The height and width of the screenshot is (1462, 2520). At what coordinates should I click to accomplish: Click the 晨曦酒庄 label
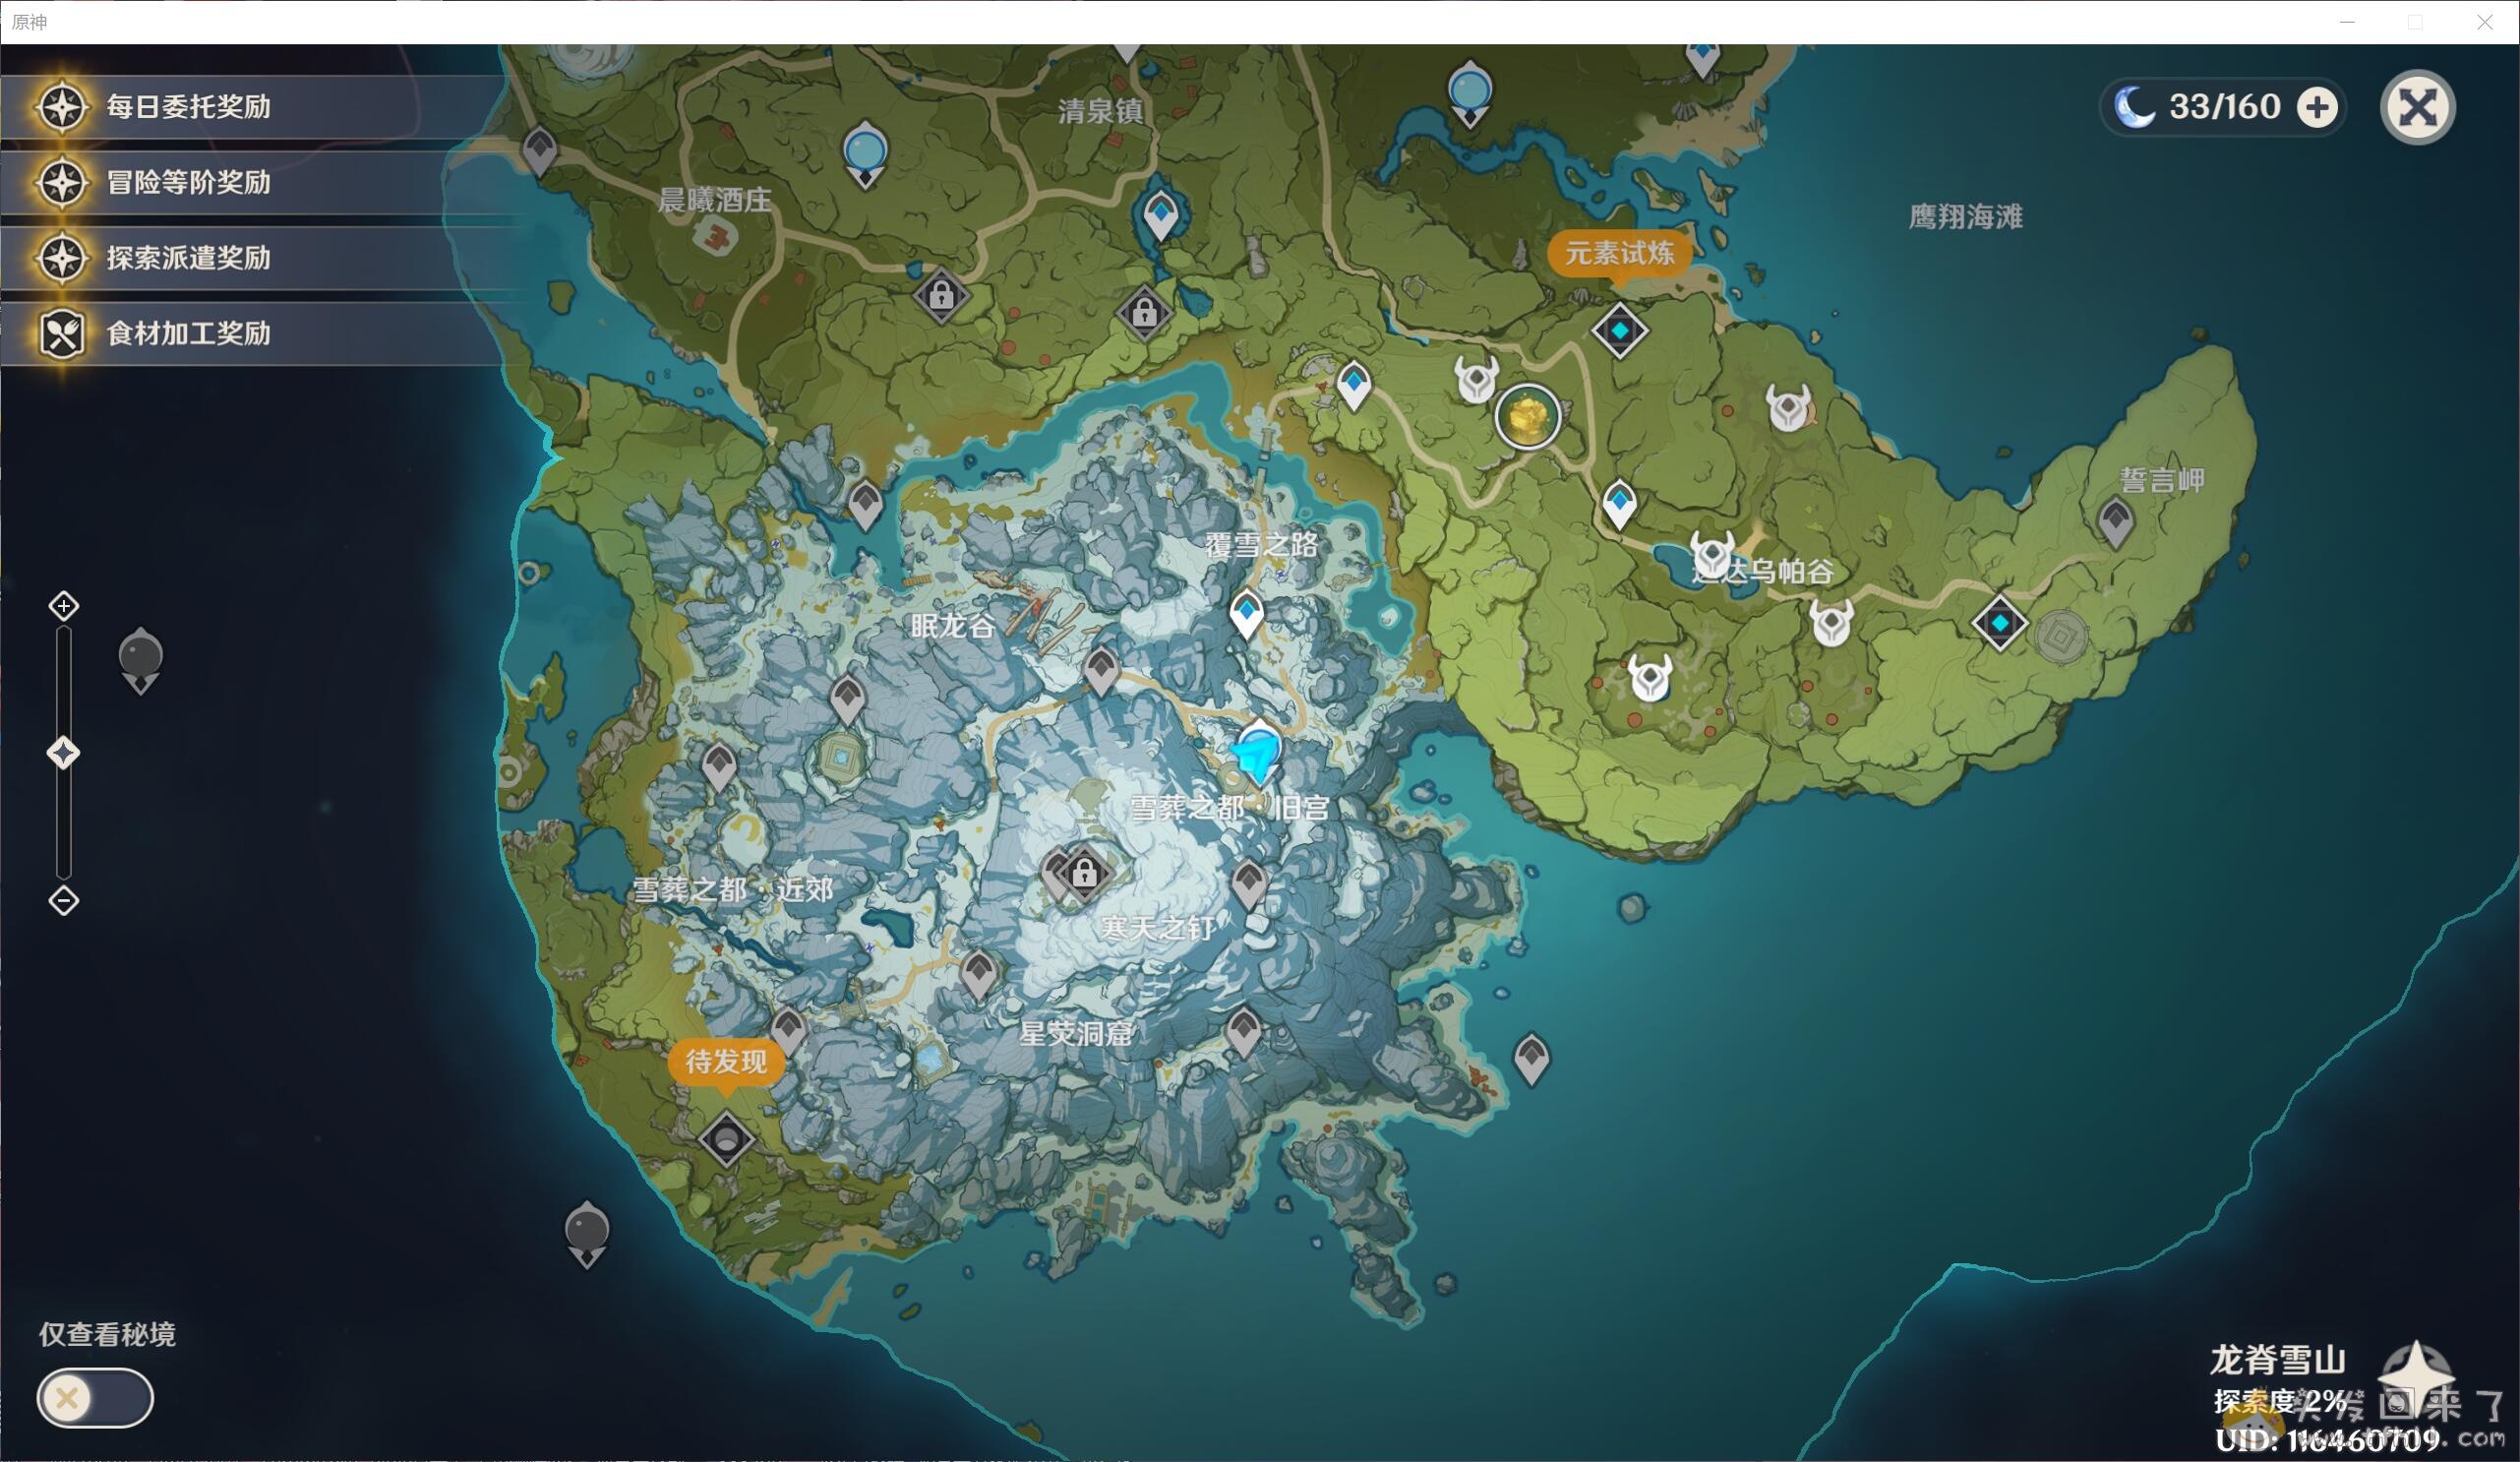click(714, 200)
